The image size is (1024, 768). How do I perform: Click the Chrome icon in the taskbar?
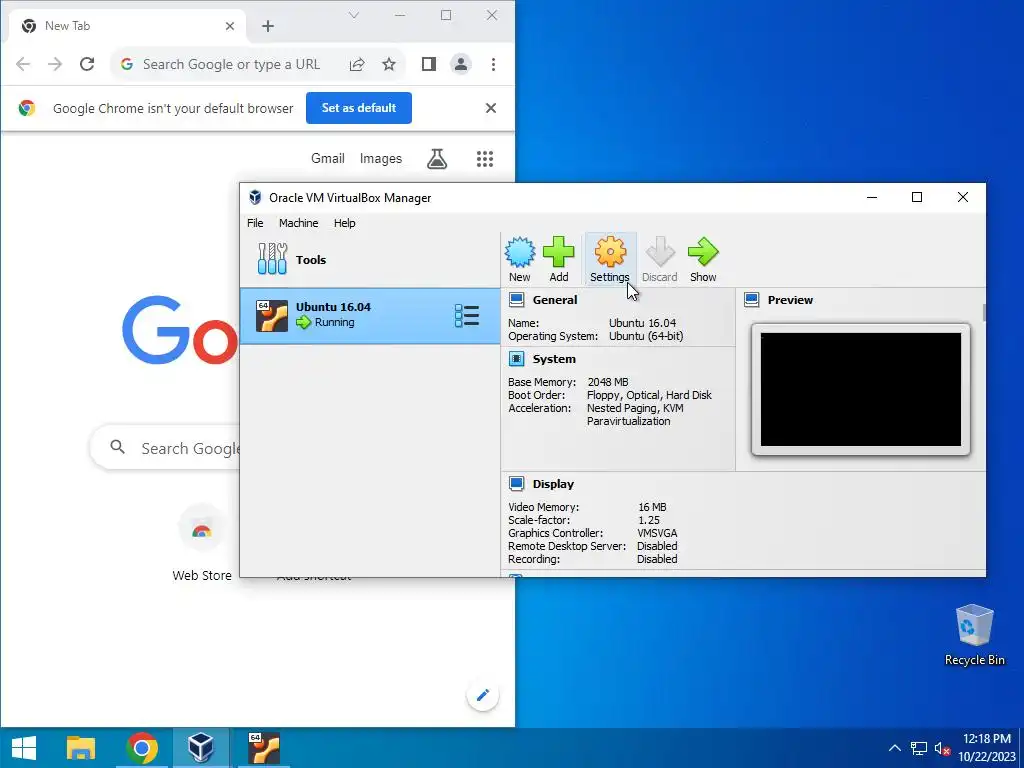(x=142, y=748)
